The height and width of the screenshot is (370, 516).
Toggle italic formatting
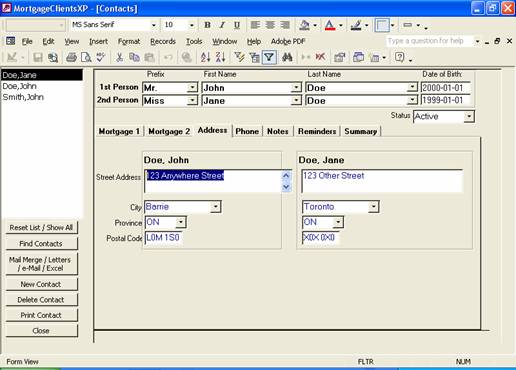(222, 25)
